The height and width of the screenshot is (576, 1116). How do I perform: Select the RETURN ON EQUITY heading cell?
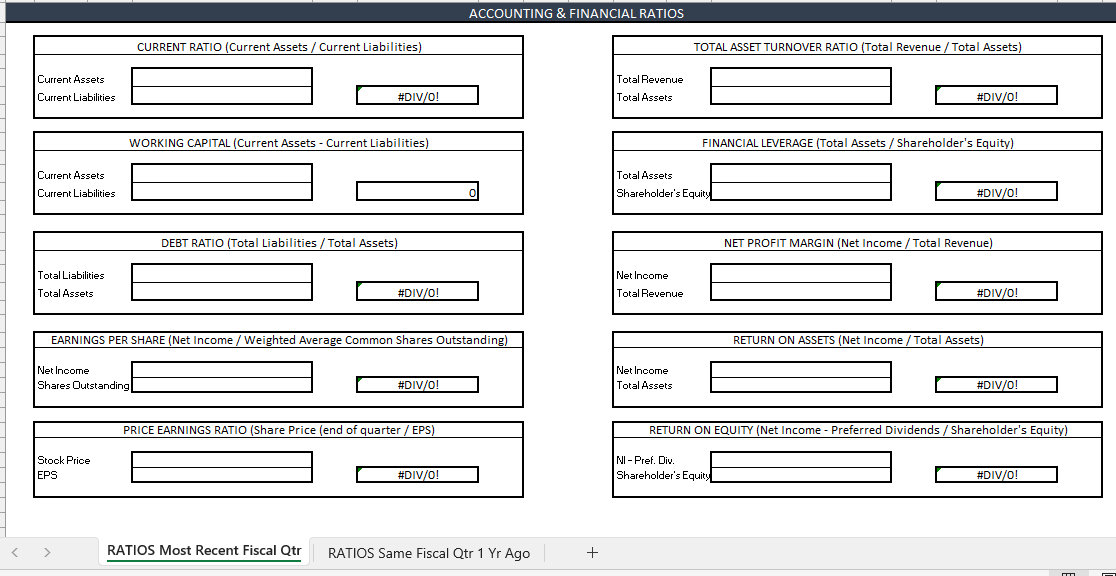tap(858, 429)
